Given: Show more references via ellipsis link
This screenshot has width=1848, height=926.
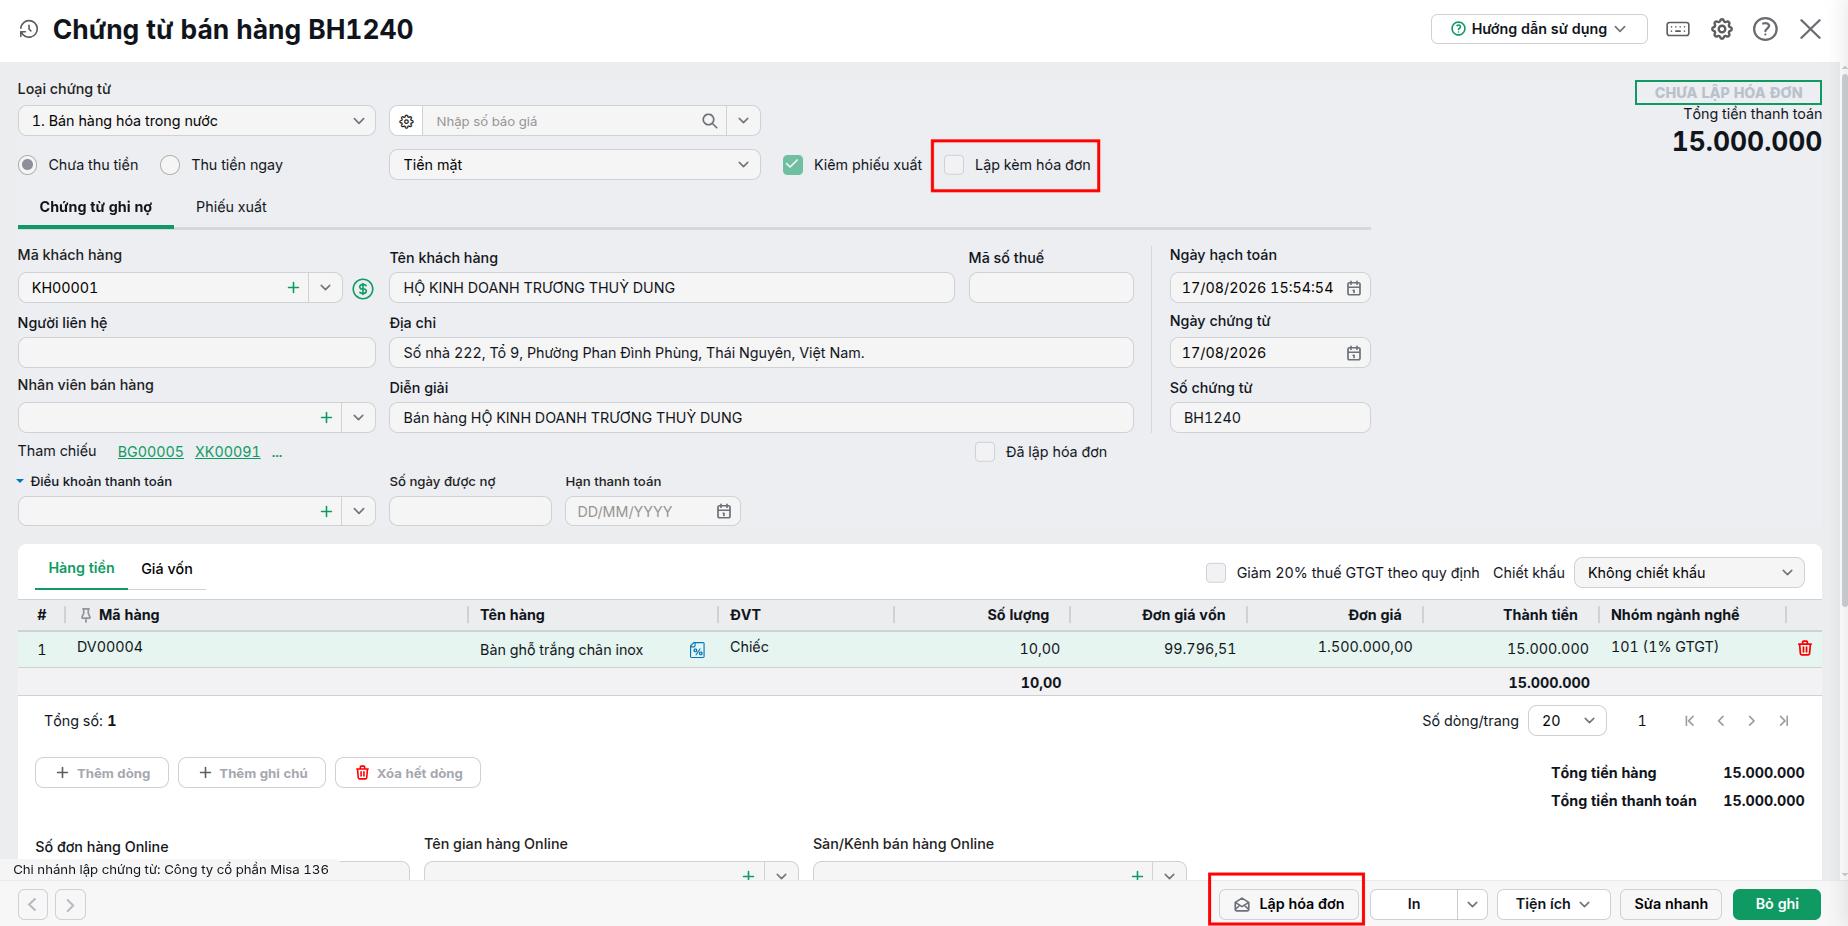Looking at the screenshot, I should [277, 453].
